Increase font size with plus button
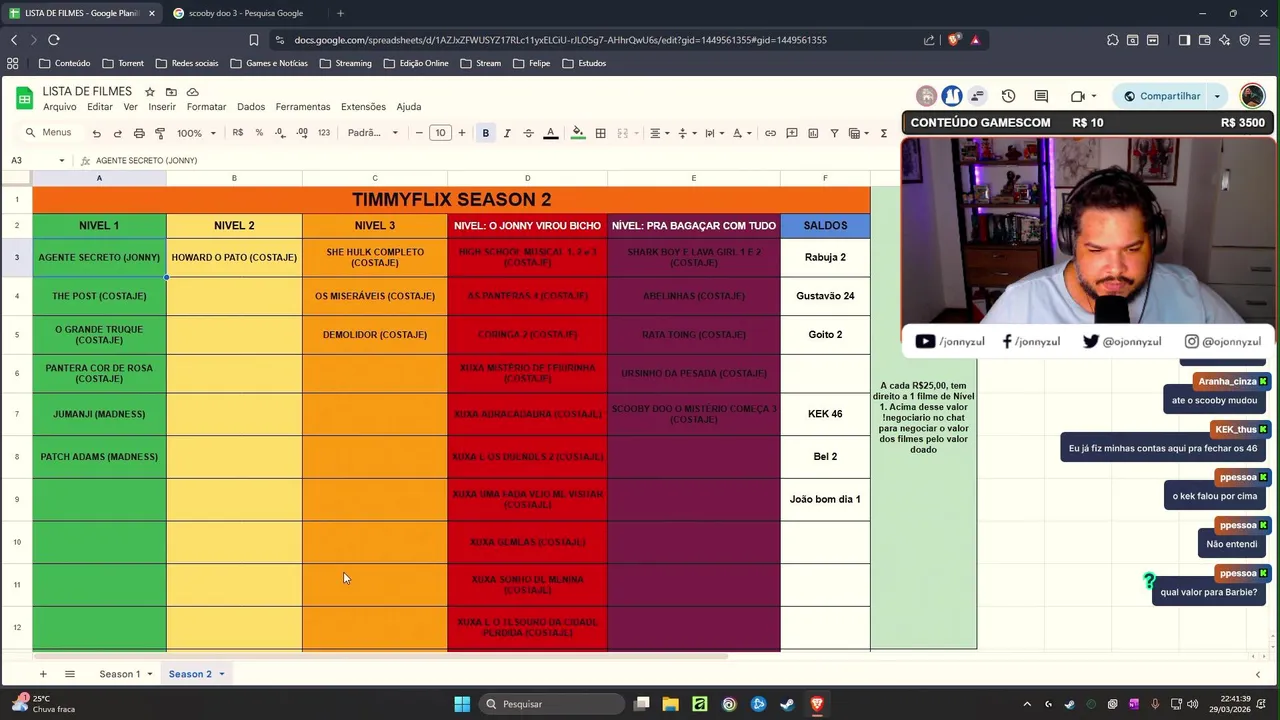1280x720 pixels. [x=461, y=133]
